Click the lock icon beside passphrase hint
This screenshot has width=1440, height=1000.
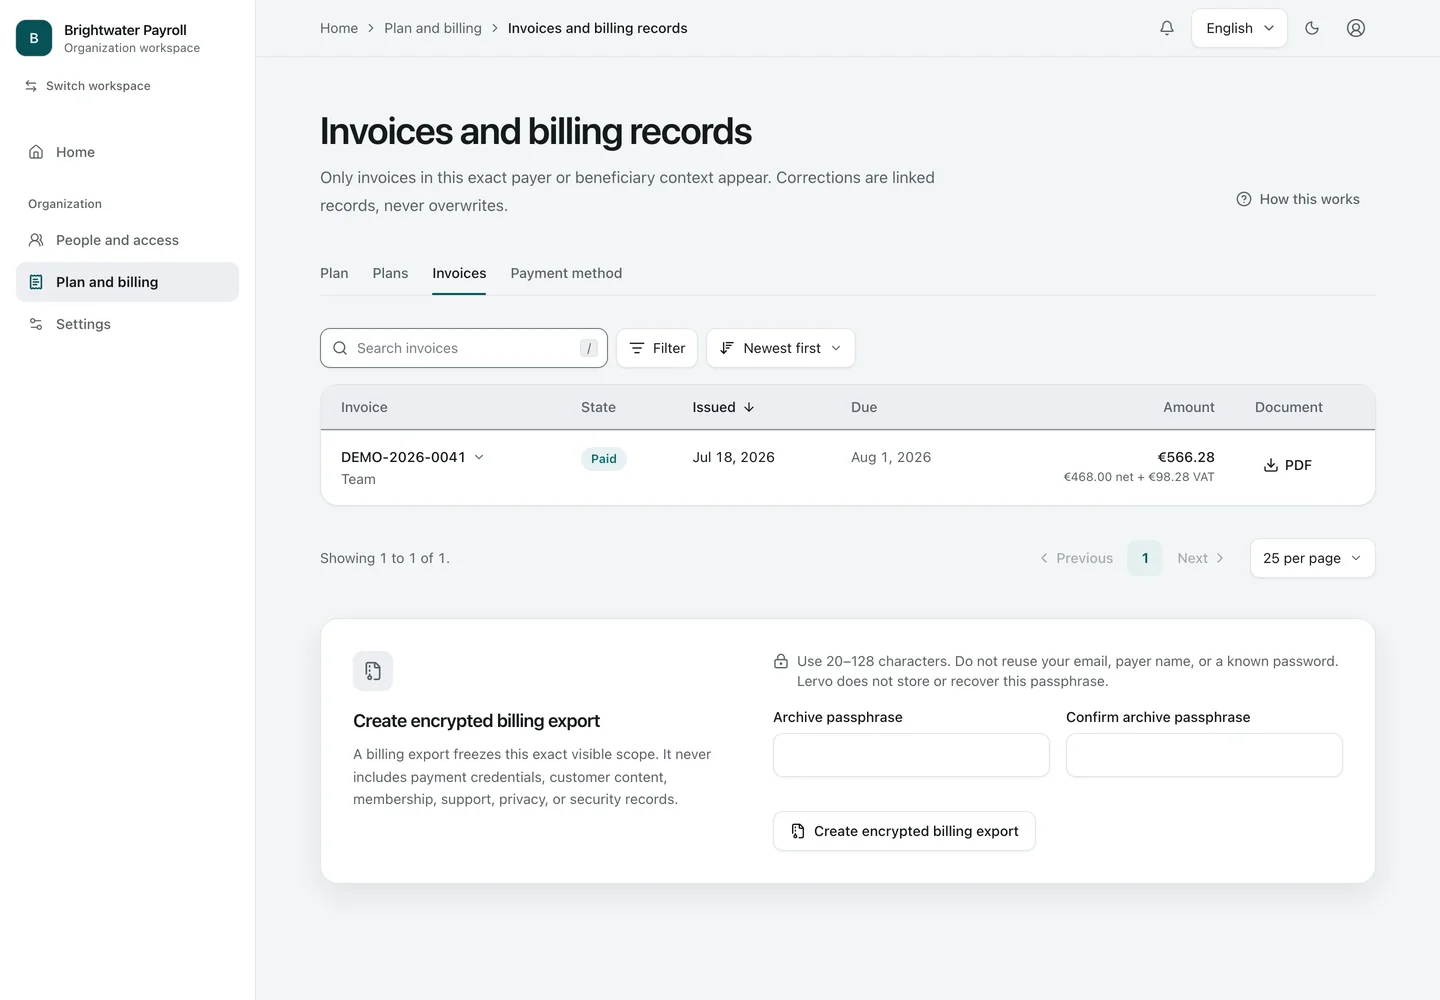click(781, 661)
